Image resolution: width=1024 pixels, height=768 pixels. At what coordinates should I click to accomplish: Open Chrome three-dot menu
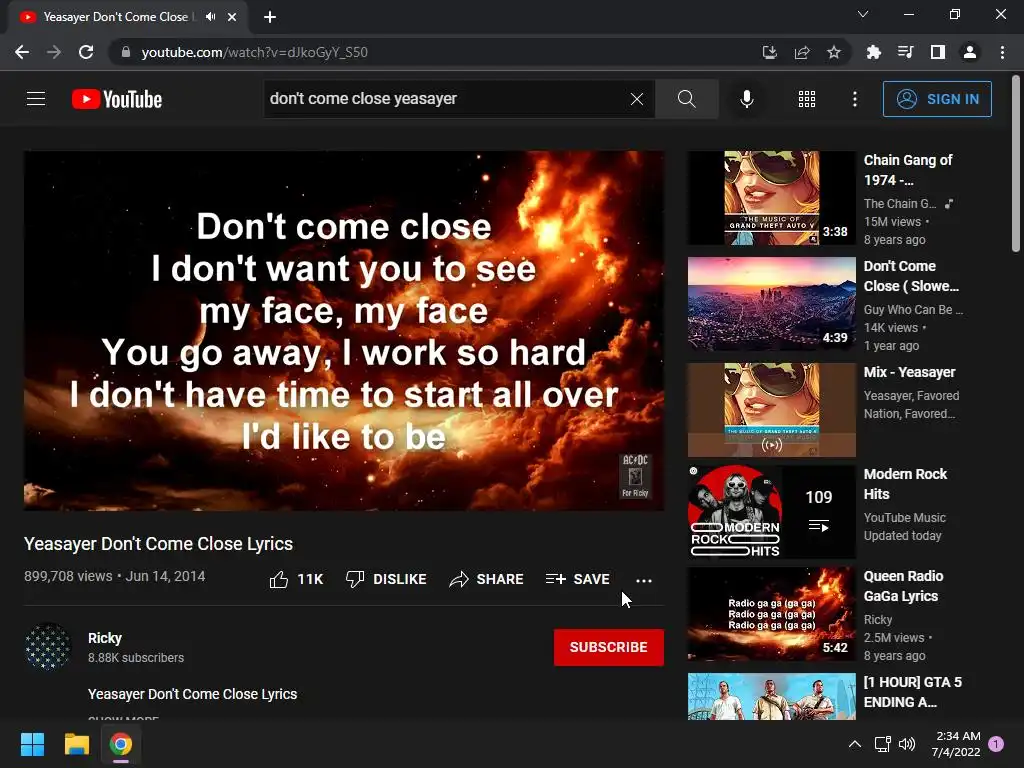1002,52
